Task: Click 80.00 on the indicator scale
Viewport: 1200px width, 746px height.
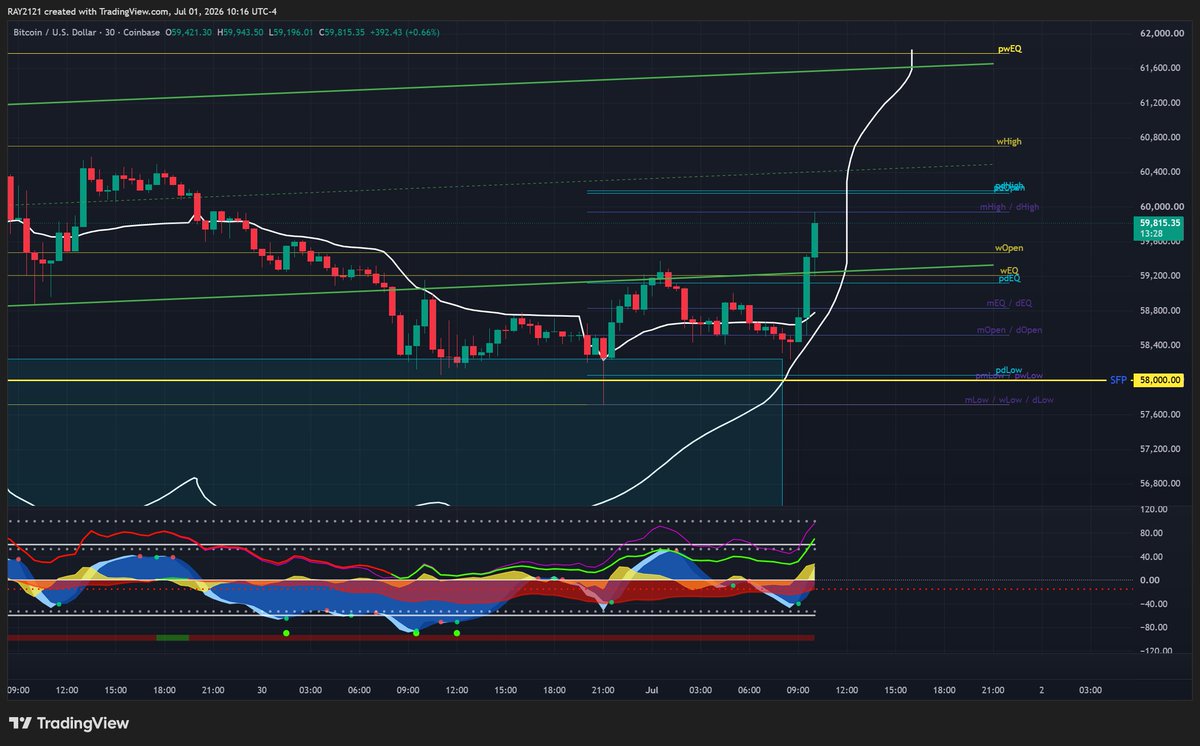Action: (x=1150, y=533)
